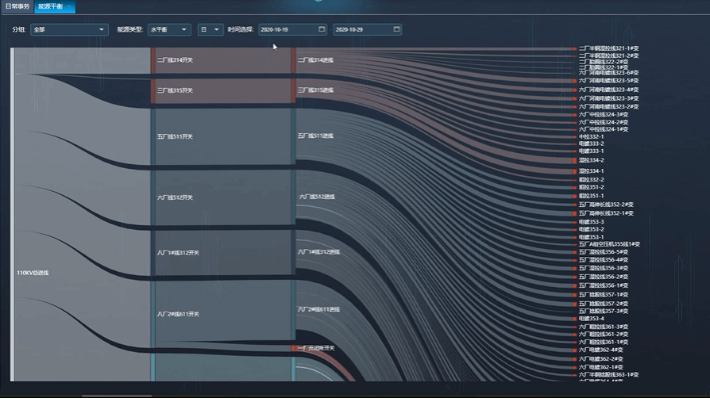Viewport: 710px width, 399px height.
Task: Click the 353-3 end node label
Action: (x=591, y=222)
